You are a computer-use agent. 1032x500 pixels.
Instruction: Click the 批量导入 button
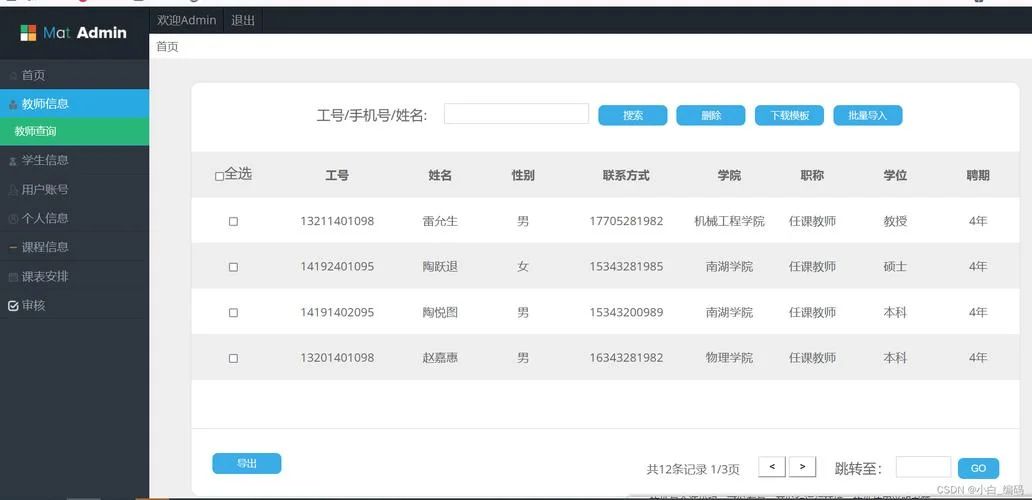coord(867,115)
